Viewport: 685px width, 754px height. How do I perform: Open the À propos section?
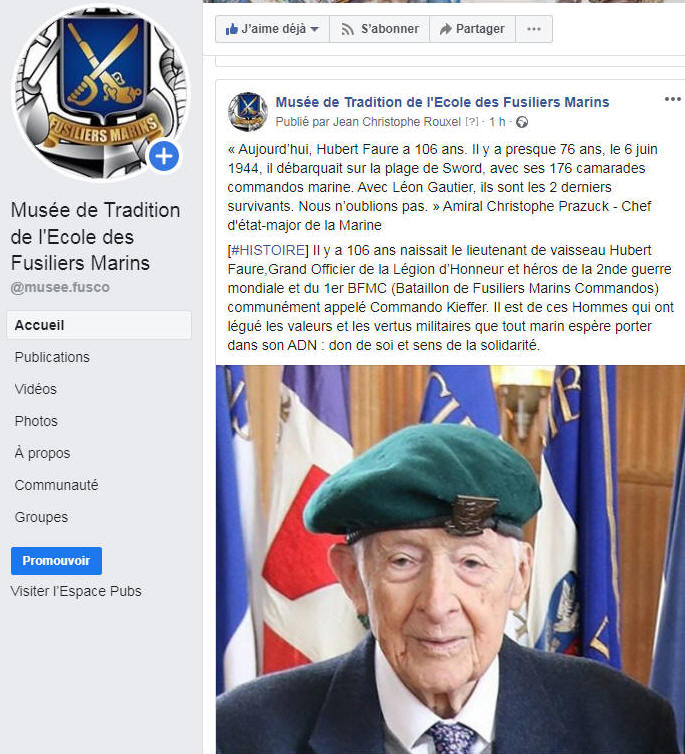tap(42, 453)
